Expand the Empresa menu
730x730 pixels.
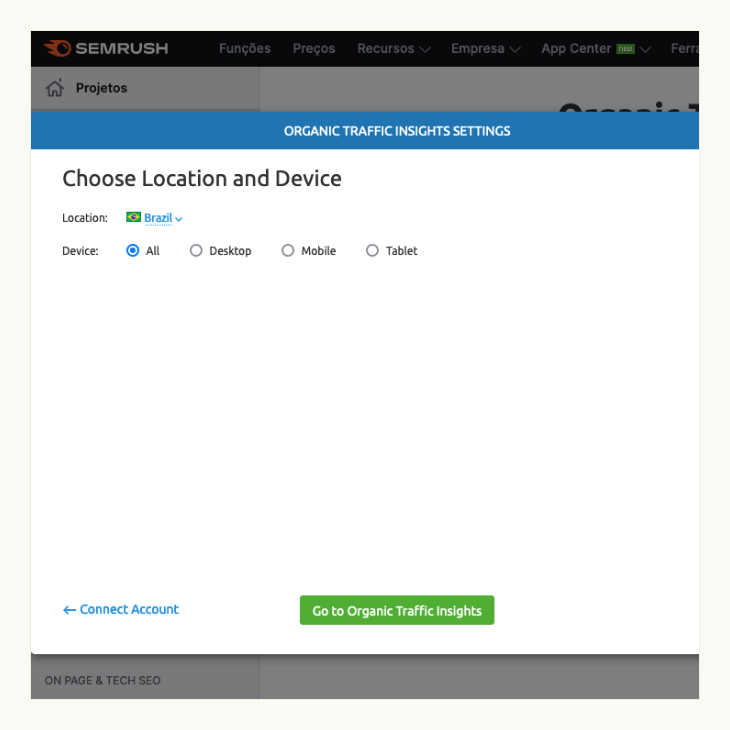point(485,48)
